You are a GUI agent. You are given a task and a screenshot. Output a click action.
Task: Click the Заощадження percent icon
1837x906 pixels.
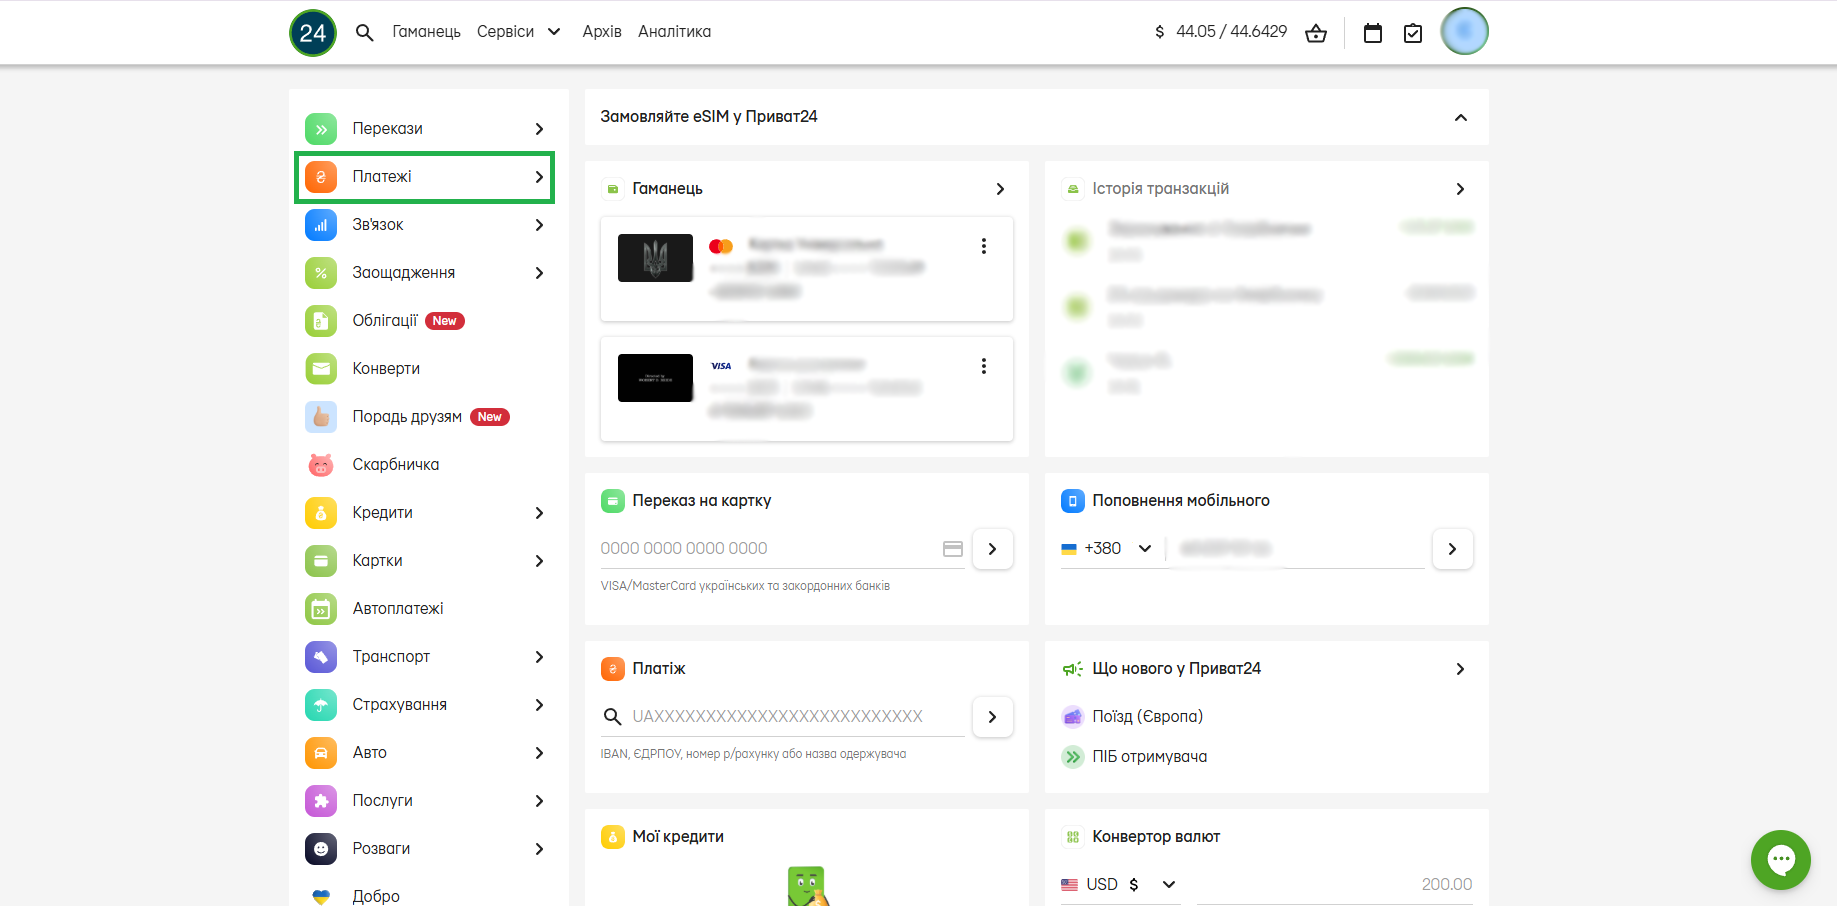click(321, 273)
